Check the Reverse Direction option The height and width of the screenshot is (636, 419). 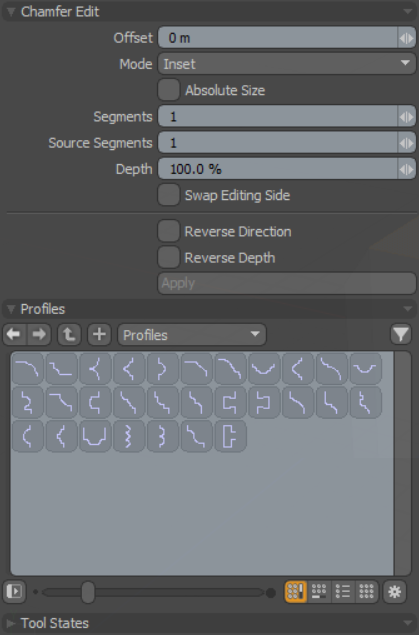[x=169, y=231]
